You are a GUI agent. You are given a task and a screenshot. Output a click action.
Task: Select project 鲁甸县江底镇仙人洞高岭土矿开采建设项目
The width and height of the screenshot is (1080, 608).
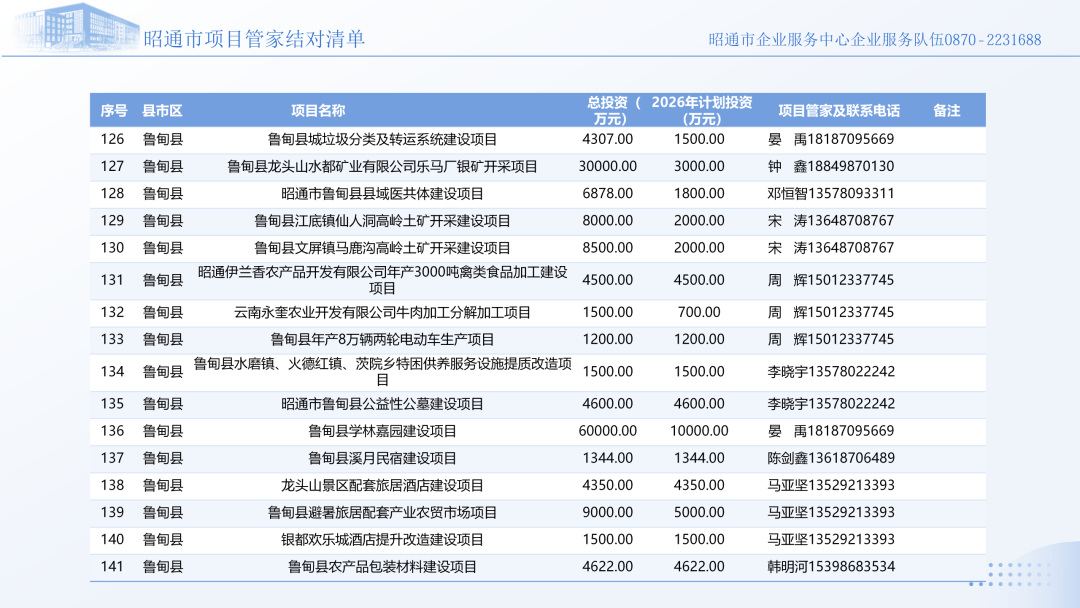coord(382,221)
